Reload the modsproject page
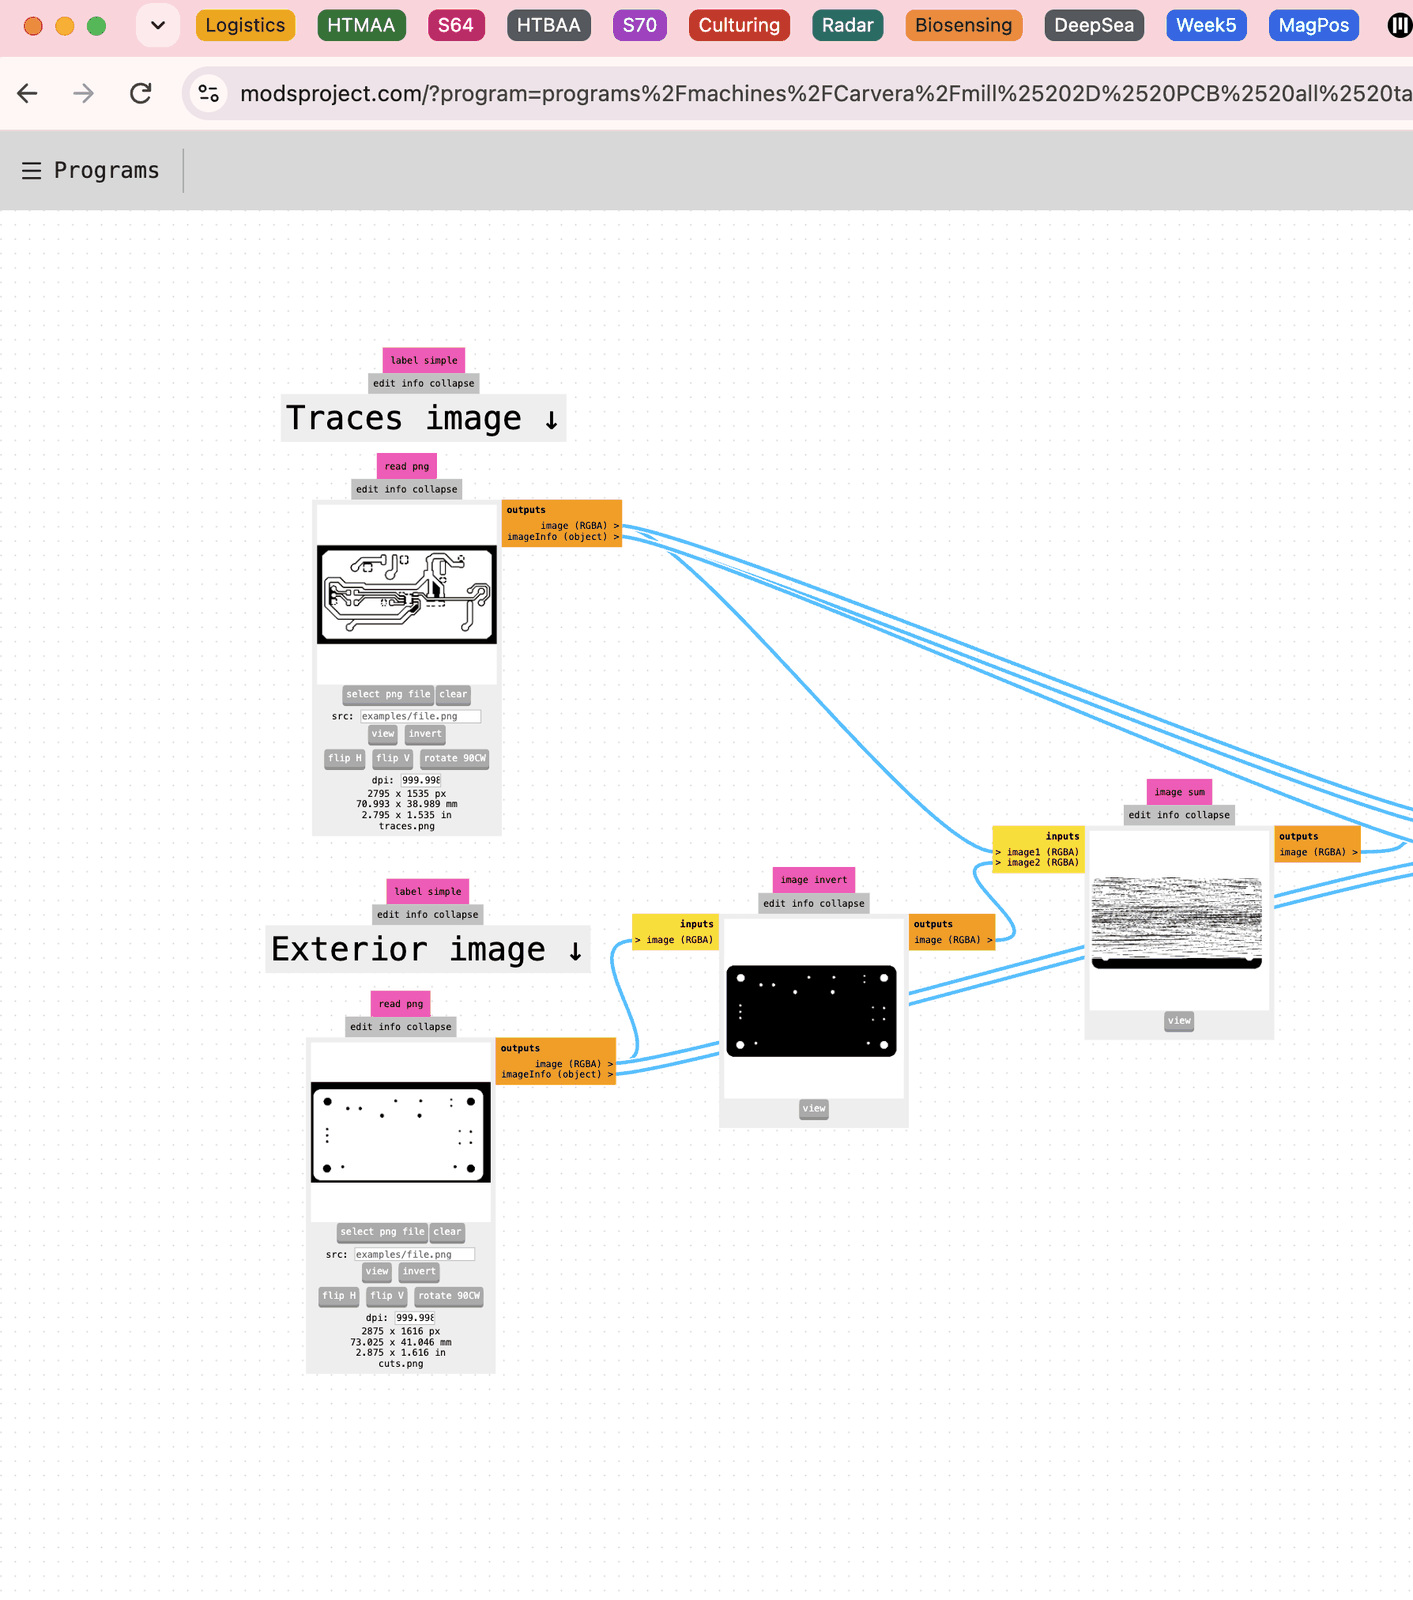 pyautogui.click(x=141, y=93)
